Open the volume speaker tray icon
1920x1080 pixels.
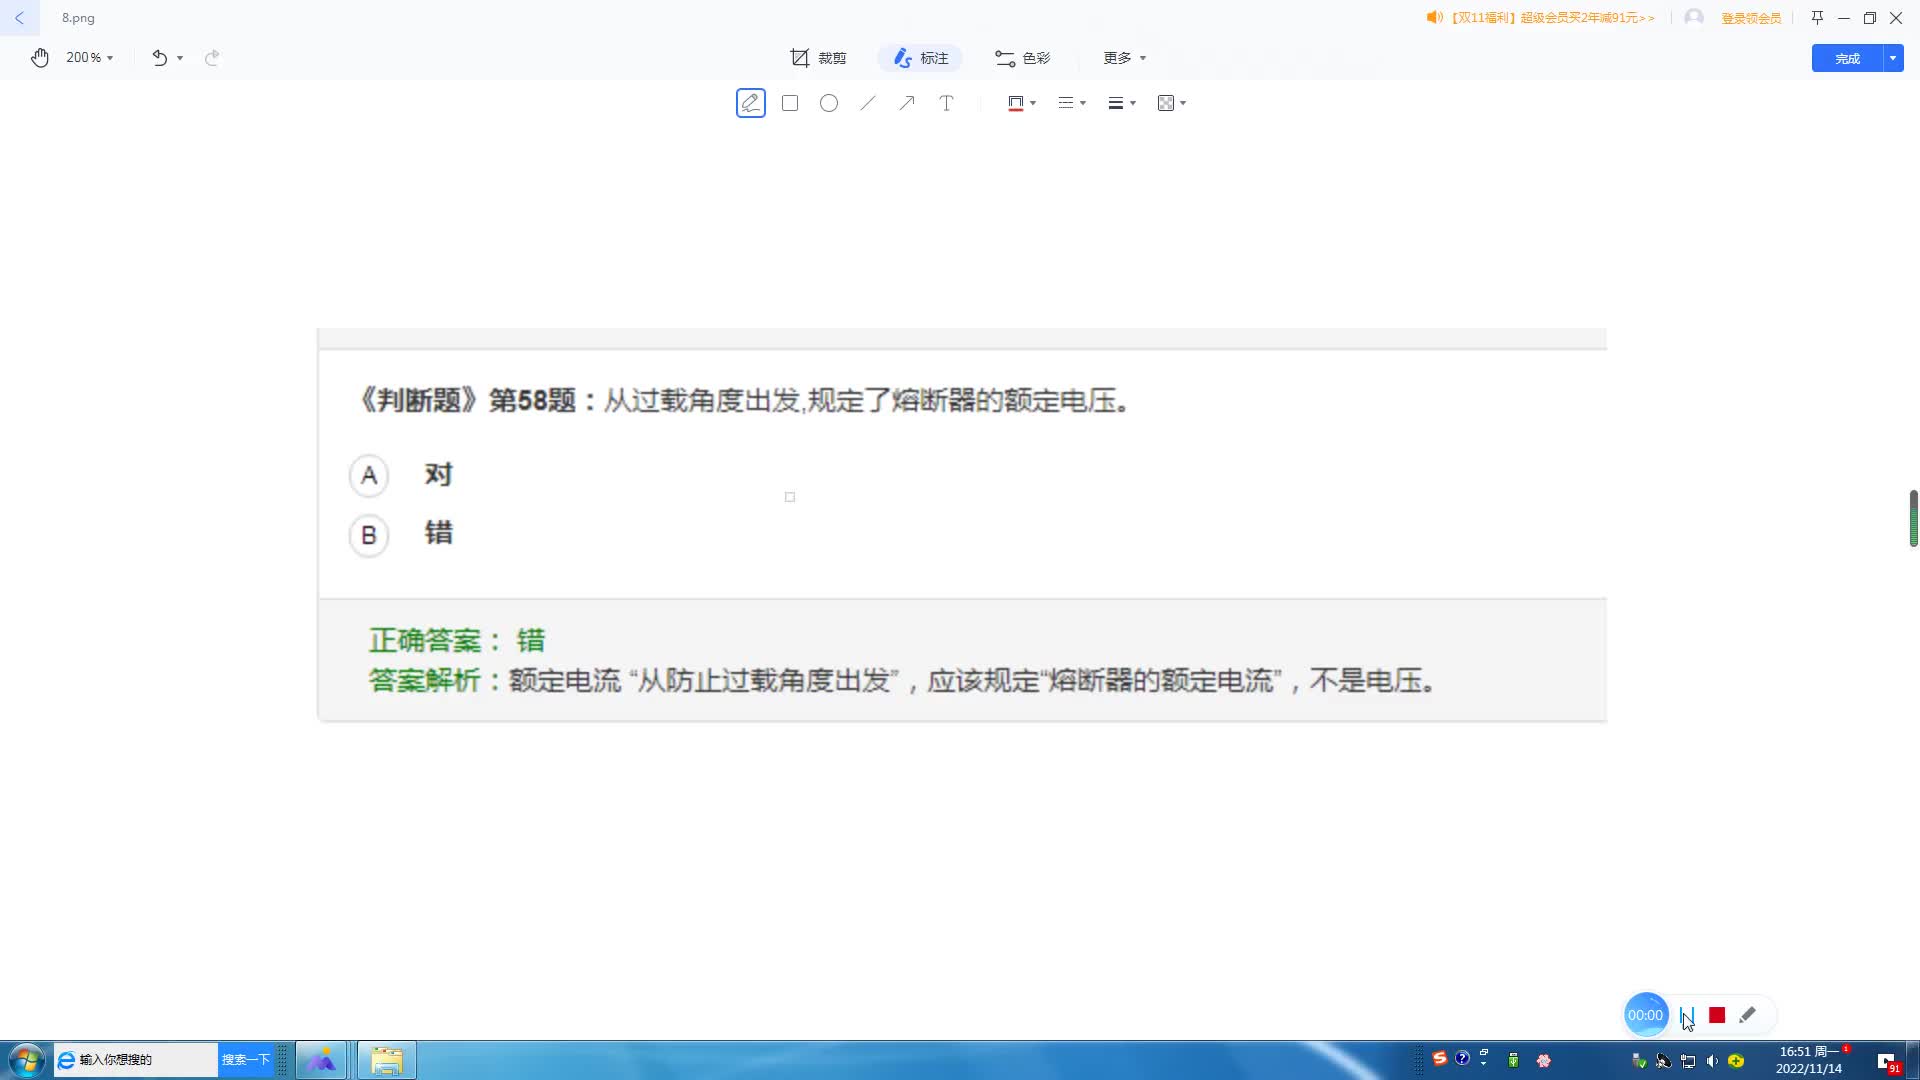click(1712, 1061)
